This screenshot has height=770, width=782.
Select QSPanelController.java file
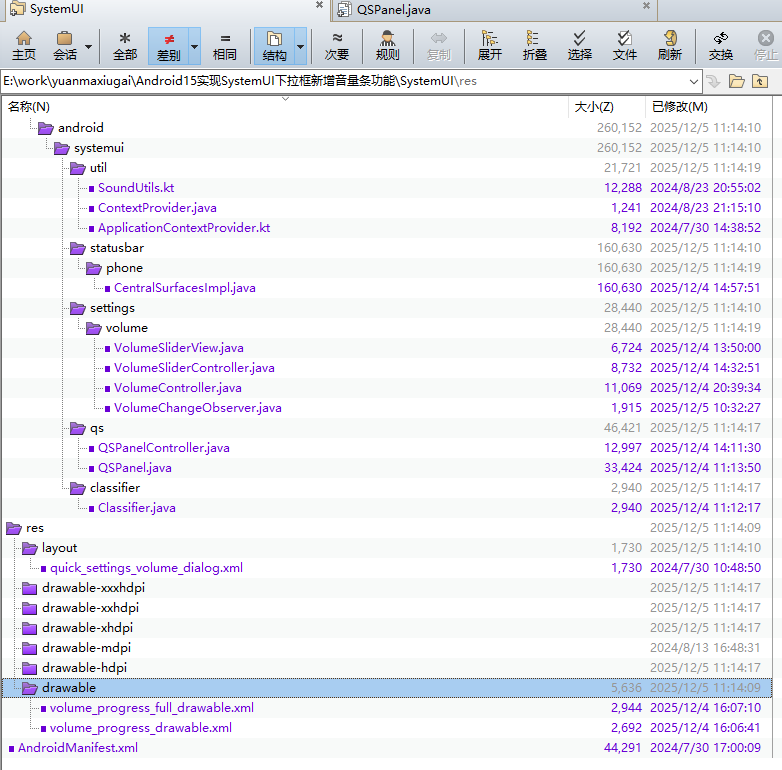tap(164, 448)
